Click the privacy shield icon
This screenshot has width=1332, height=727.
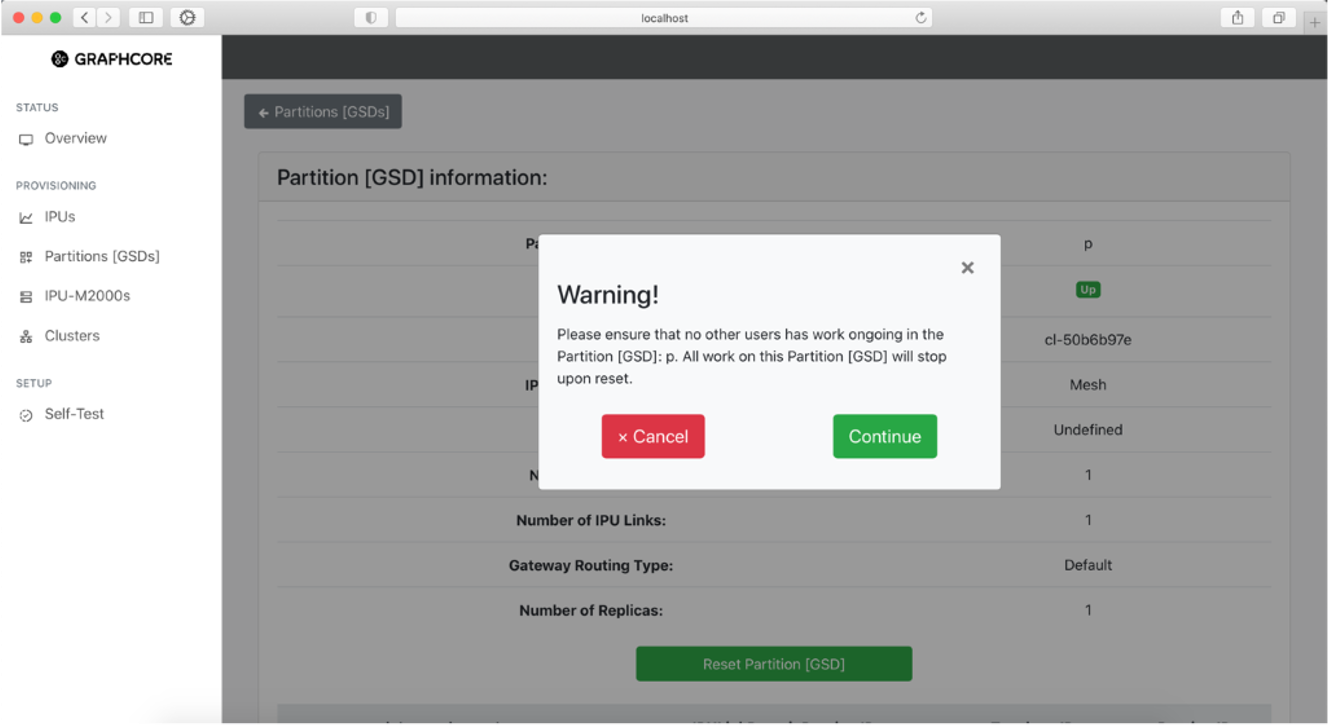(x=371, y=18)
